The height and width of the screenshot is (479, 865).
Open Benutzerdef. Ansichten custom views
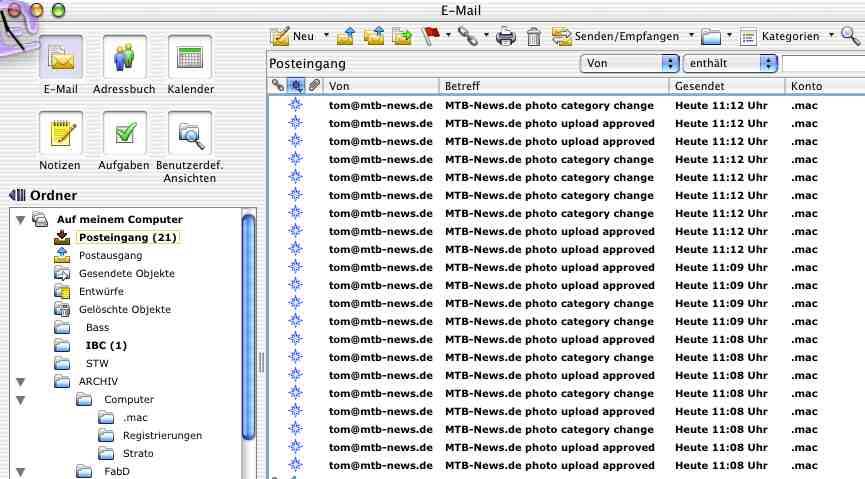[190, 140]
